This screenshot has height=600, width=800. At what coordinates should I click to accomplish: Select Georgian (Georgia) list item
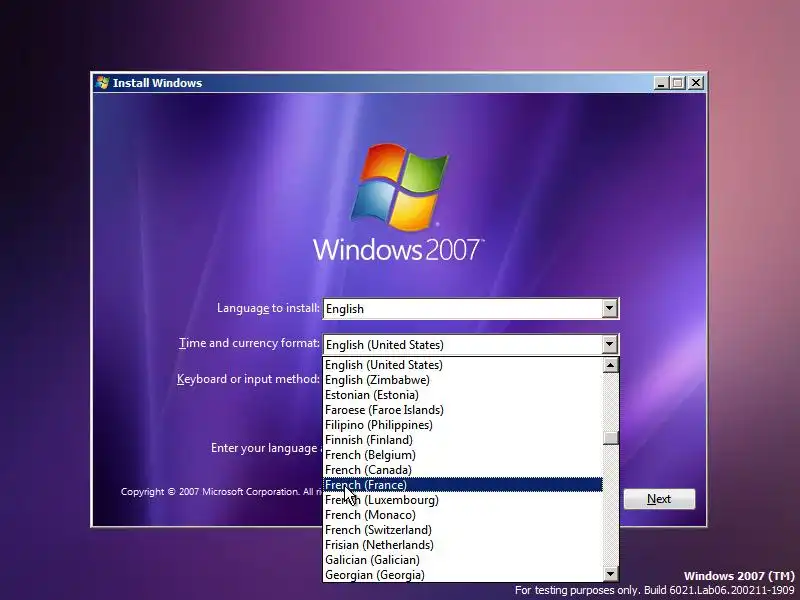coord(463,575)
